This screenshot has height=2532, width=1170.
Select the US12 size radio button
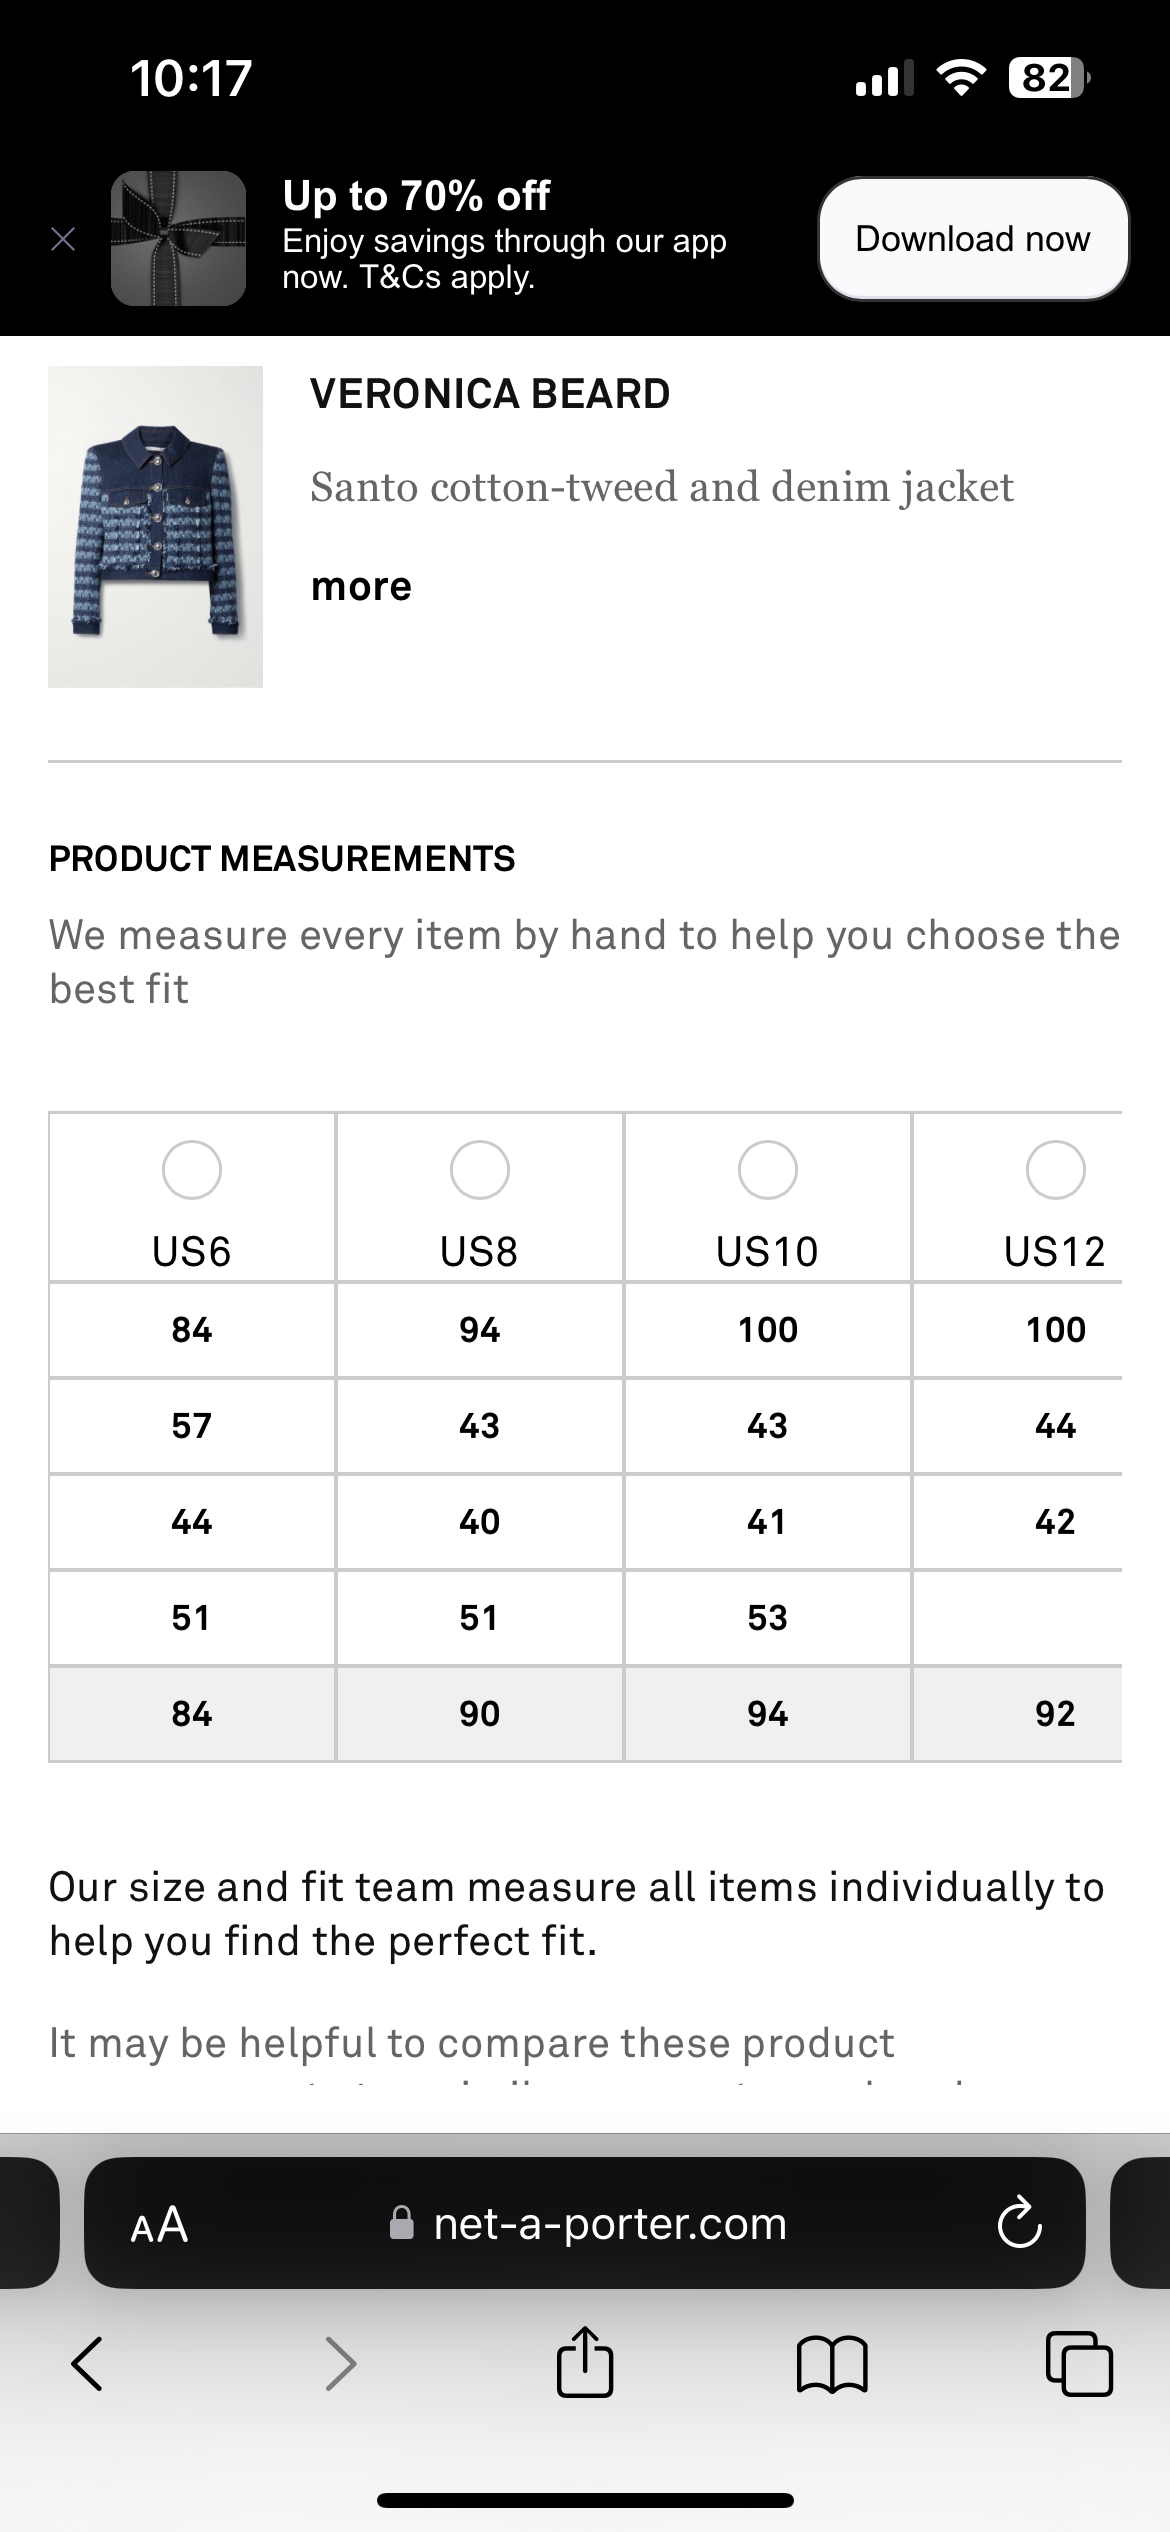[1055, 1170]
